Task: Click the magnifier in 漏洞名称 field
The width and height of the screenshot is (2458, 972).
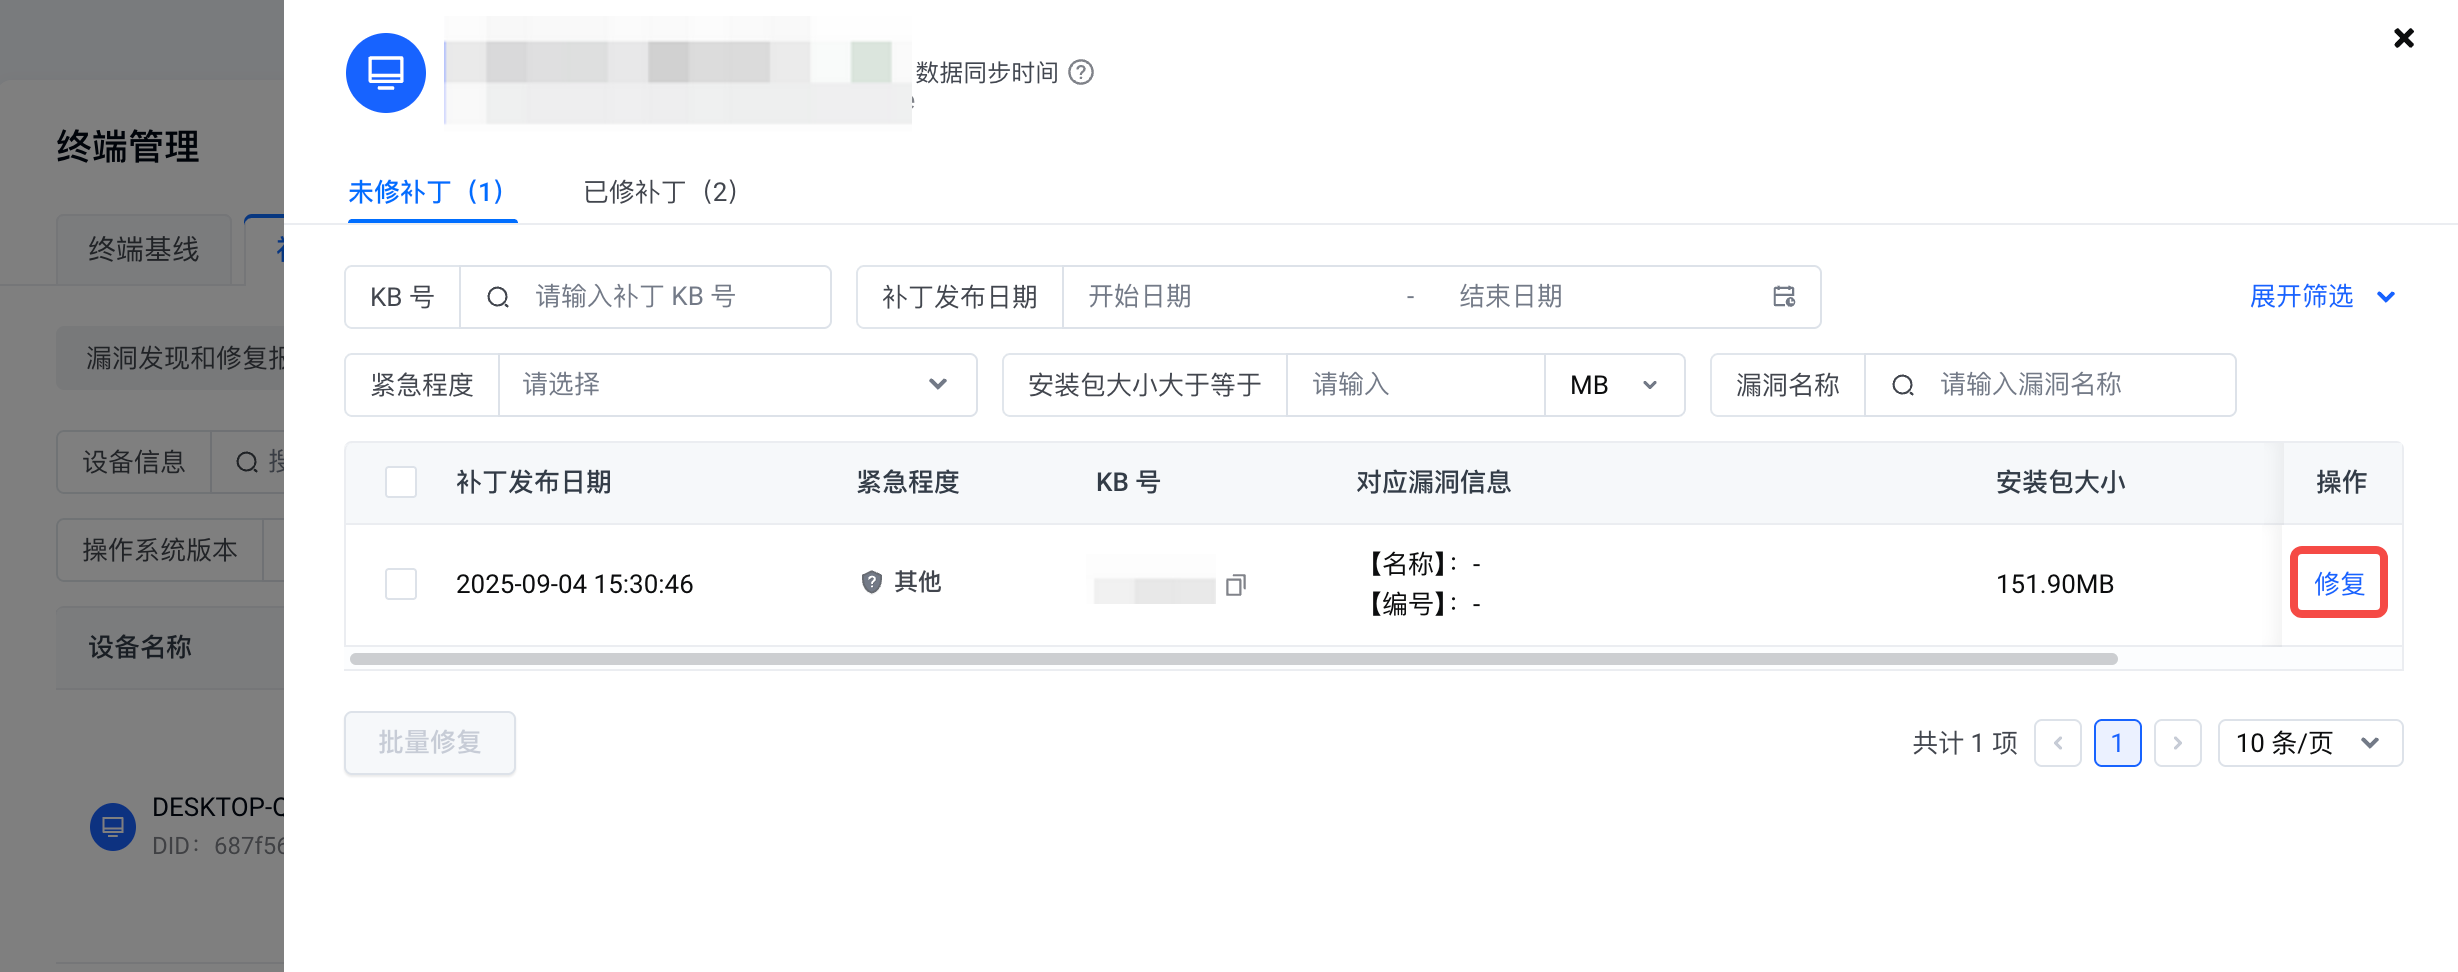Action: pyautogui.click(x=1903, y=385)
